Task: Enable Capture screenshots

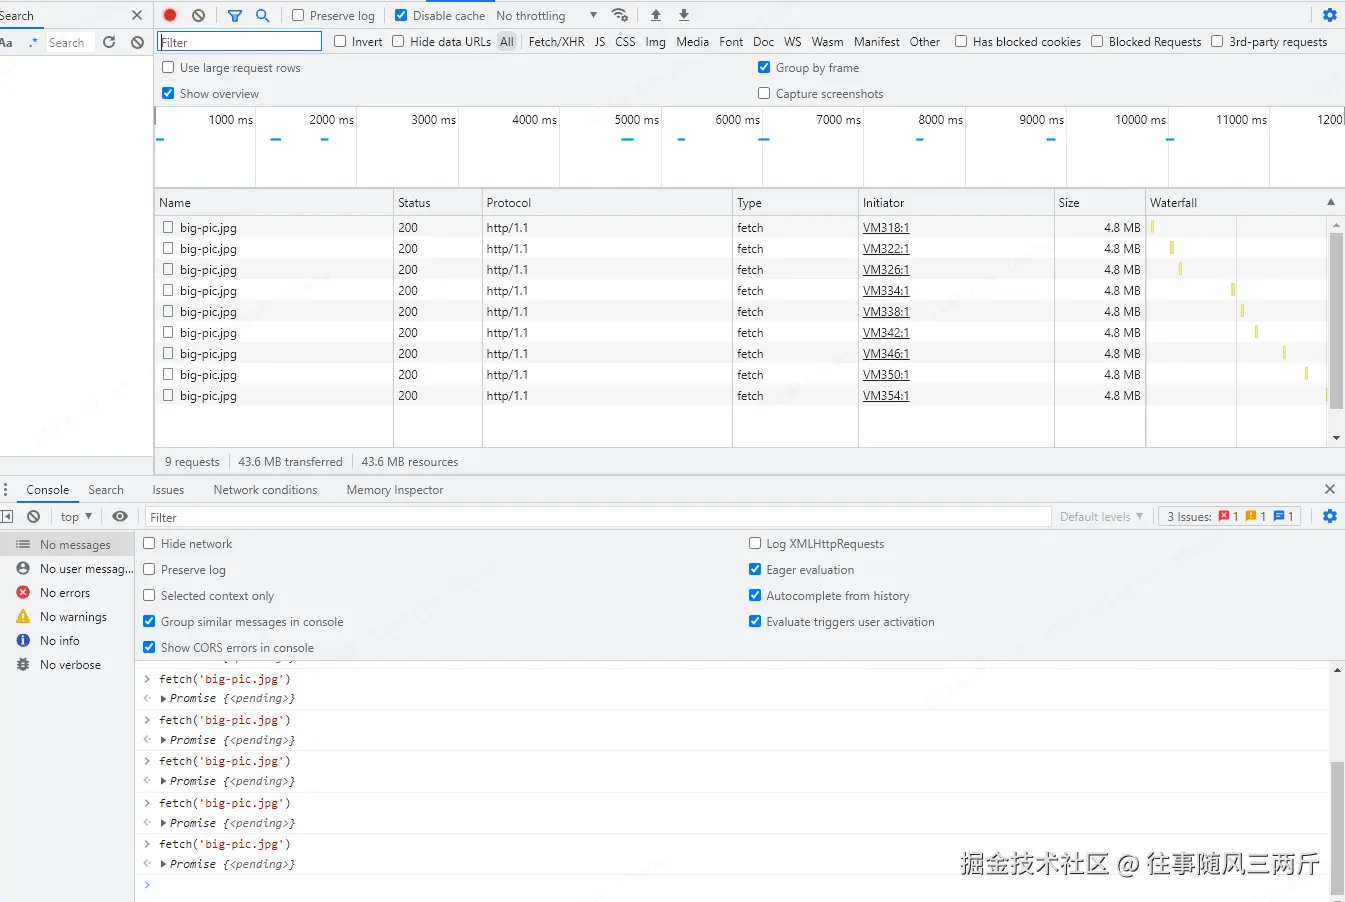Action: (764, 93)
